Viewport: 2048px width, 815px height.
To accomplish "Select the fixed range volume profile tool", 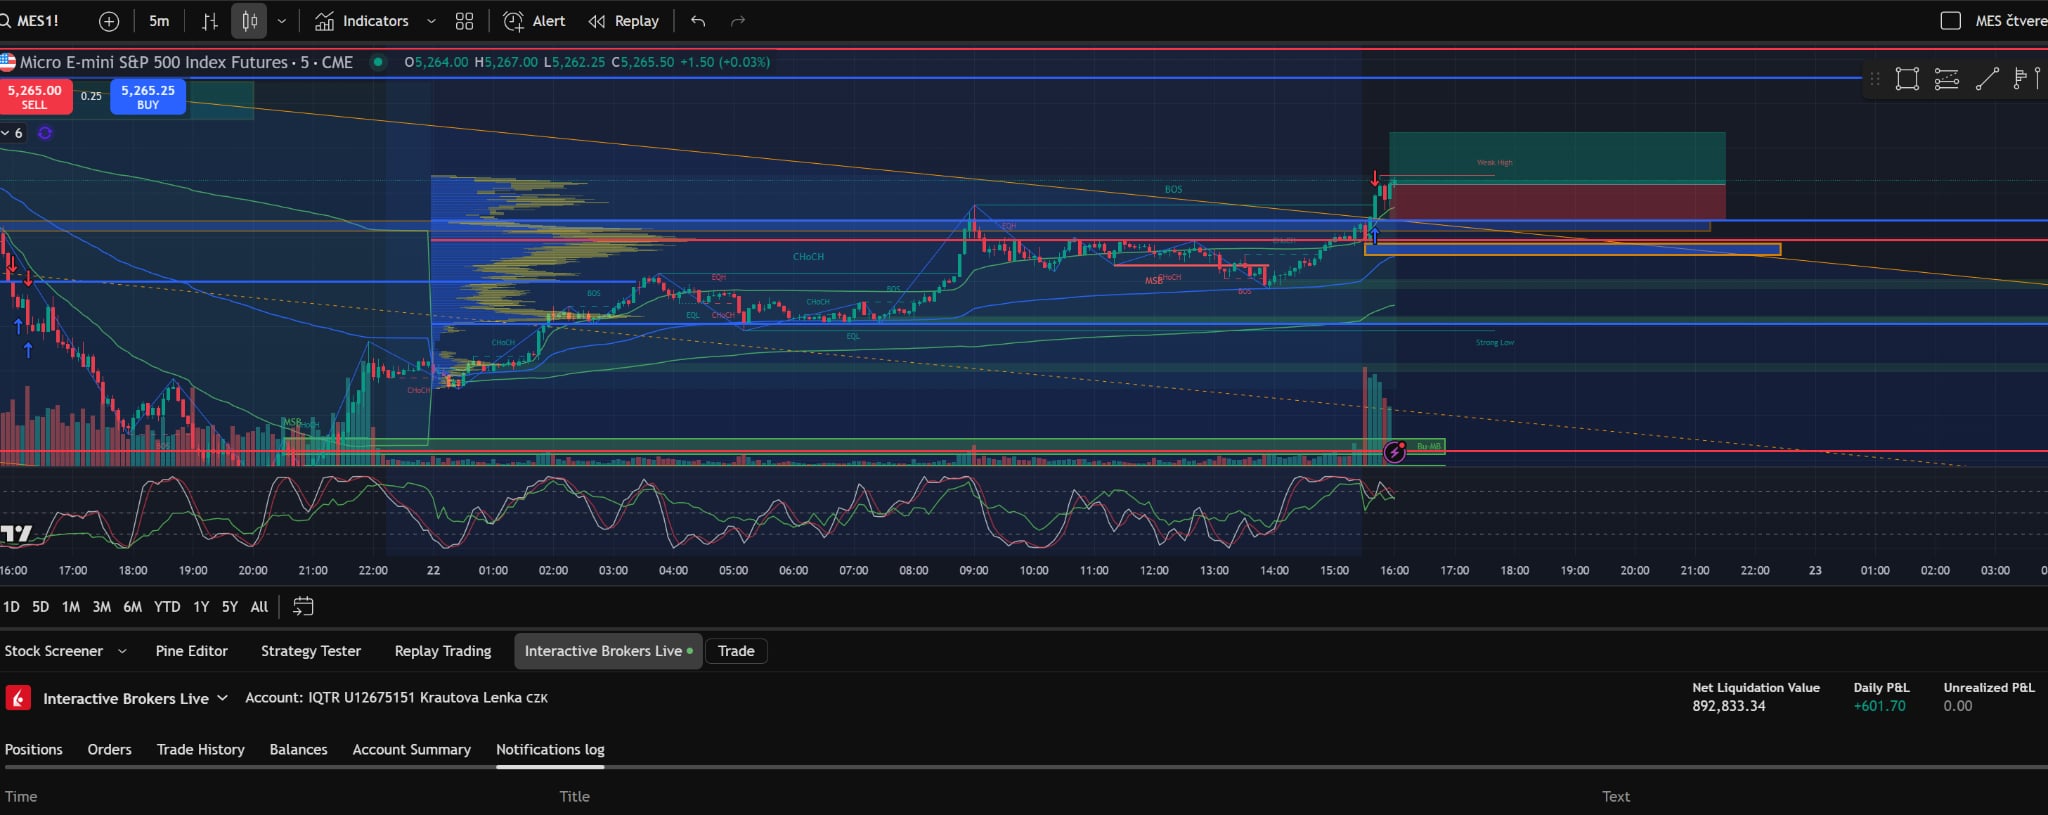I will click(x=2026, y=79).
